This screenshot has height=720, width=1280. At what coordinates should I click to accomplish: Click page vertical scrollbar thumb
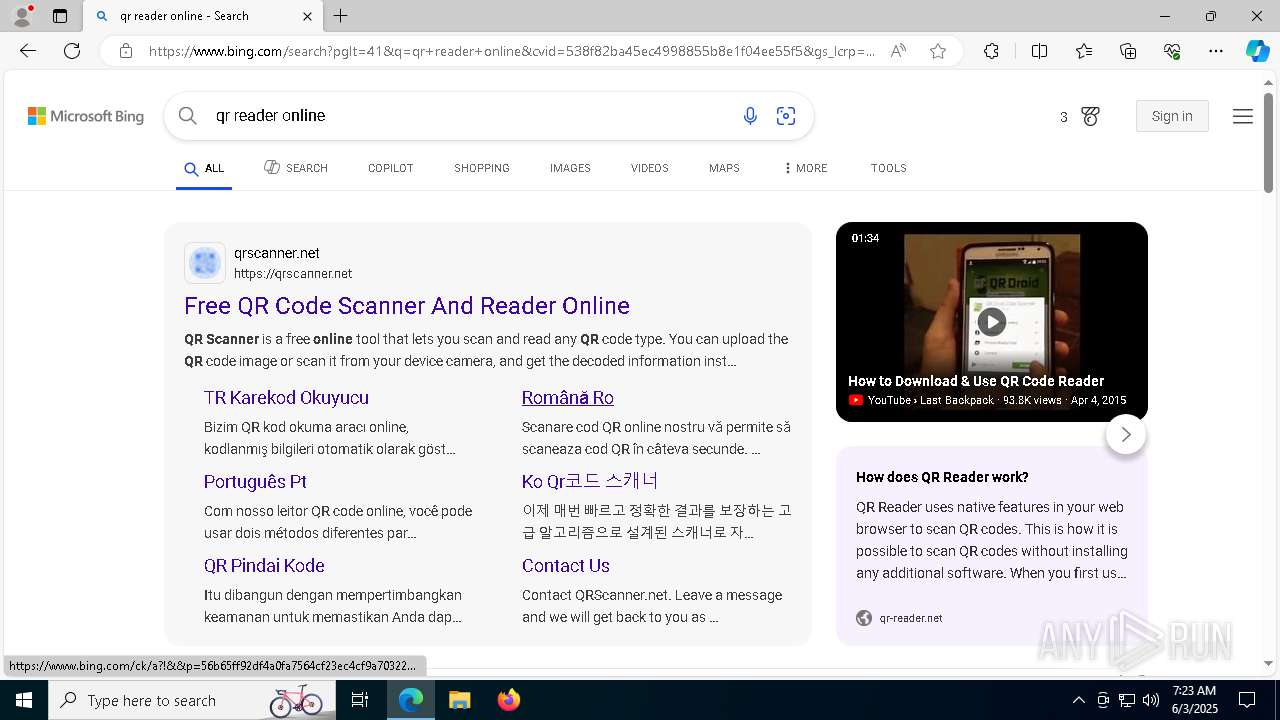[x=1268, y=143]
